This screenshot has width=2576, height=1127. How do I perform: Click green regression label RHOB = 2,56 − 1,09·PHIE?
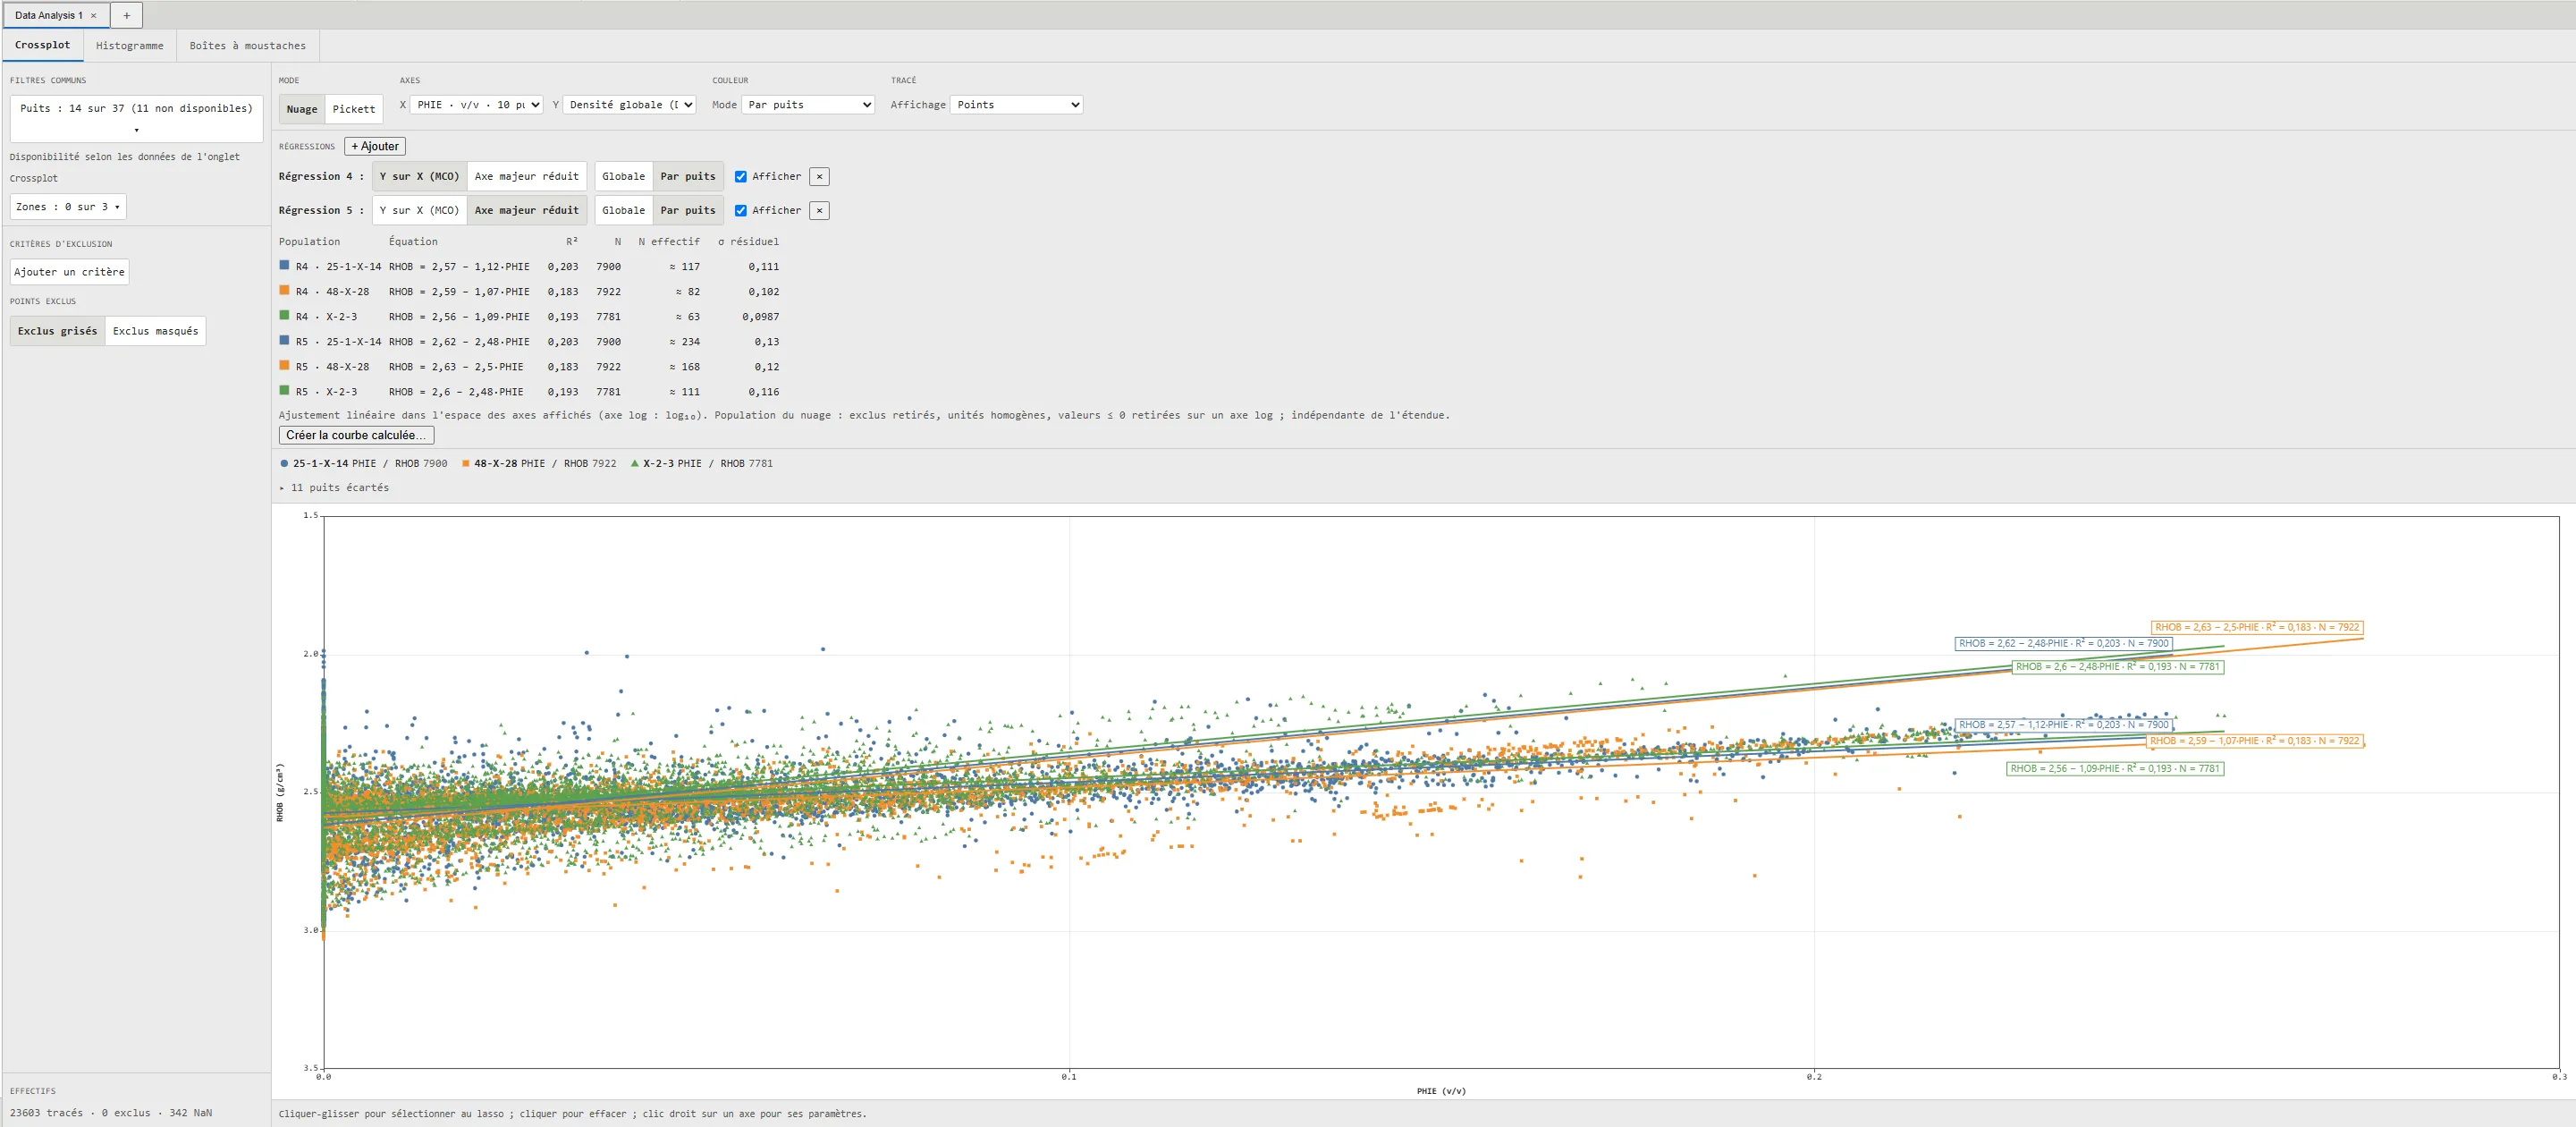pos(2115,769)
